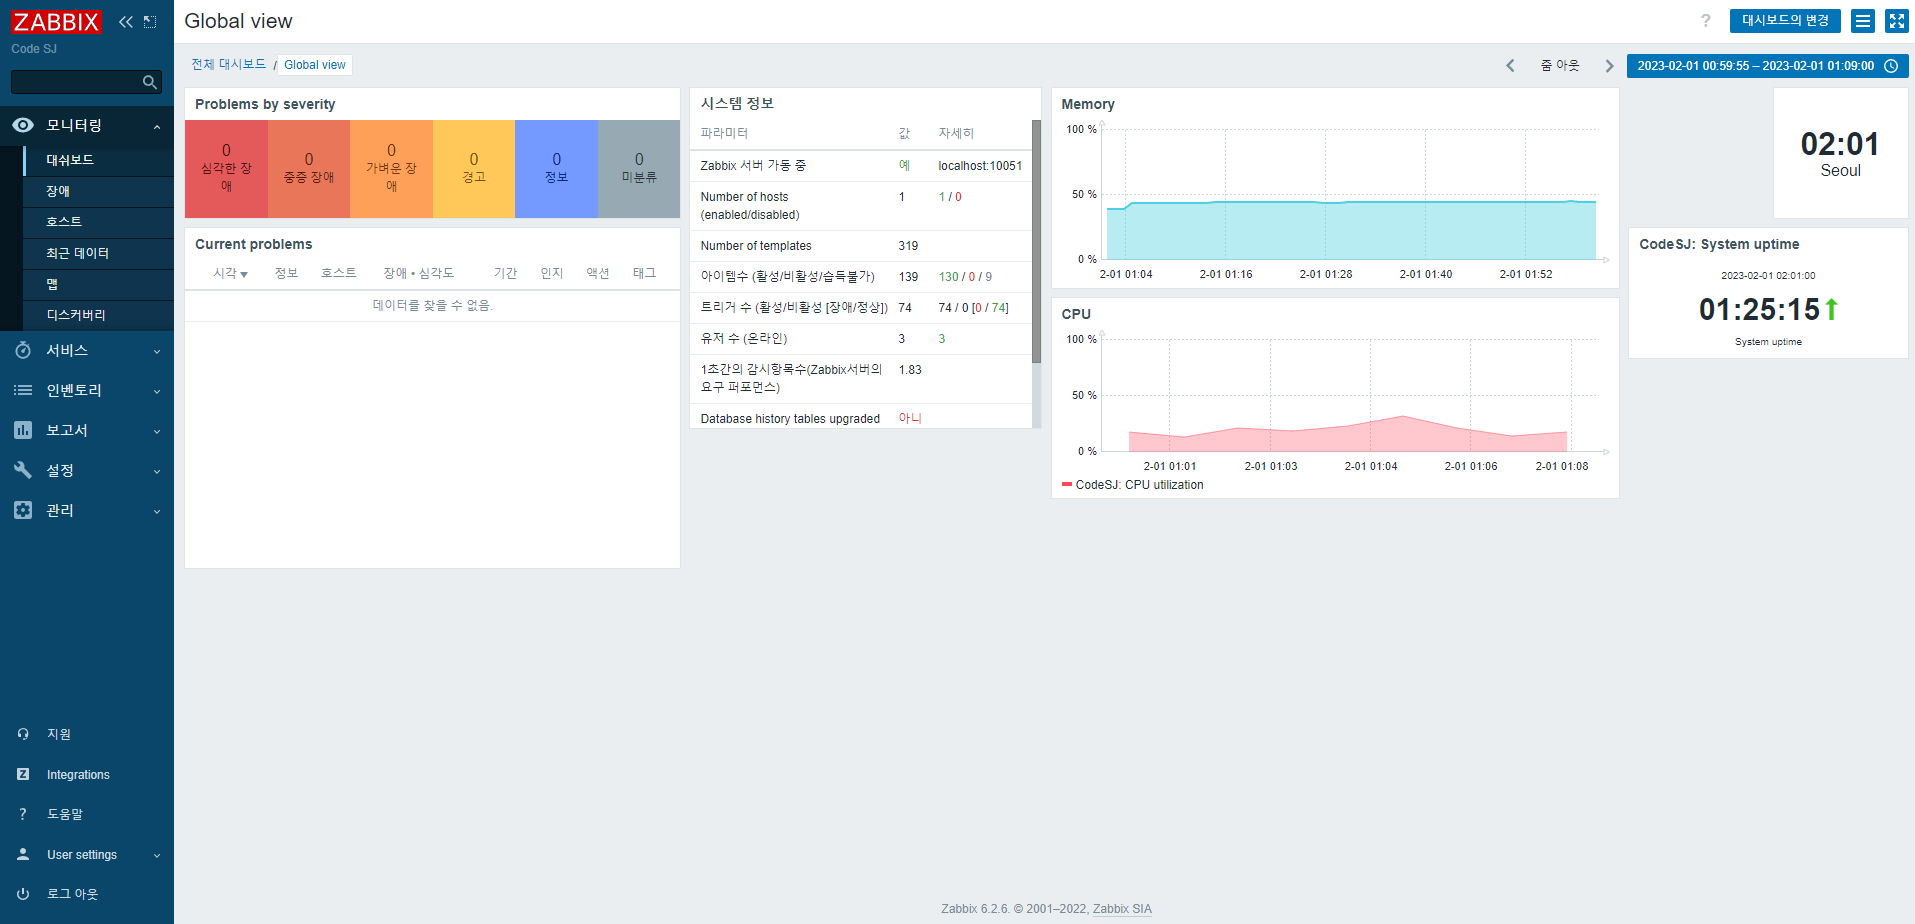Click the 대시보드의 변경 button
1915x924 pixels.
1785,21
